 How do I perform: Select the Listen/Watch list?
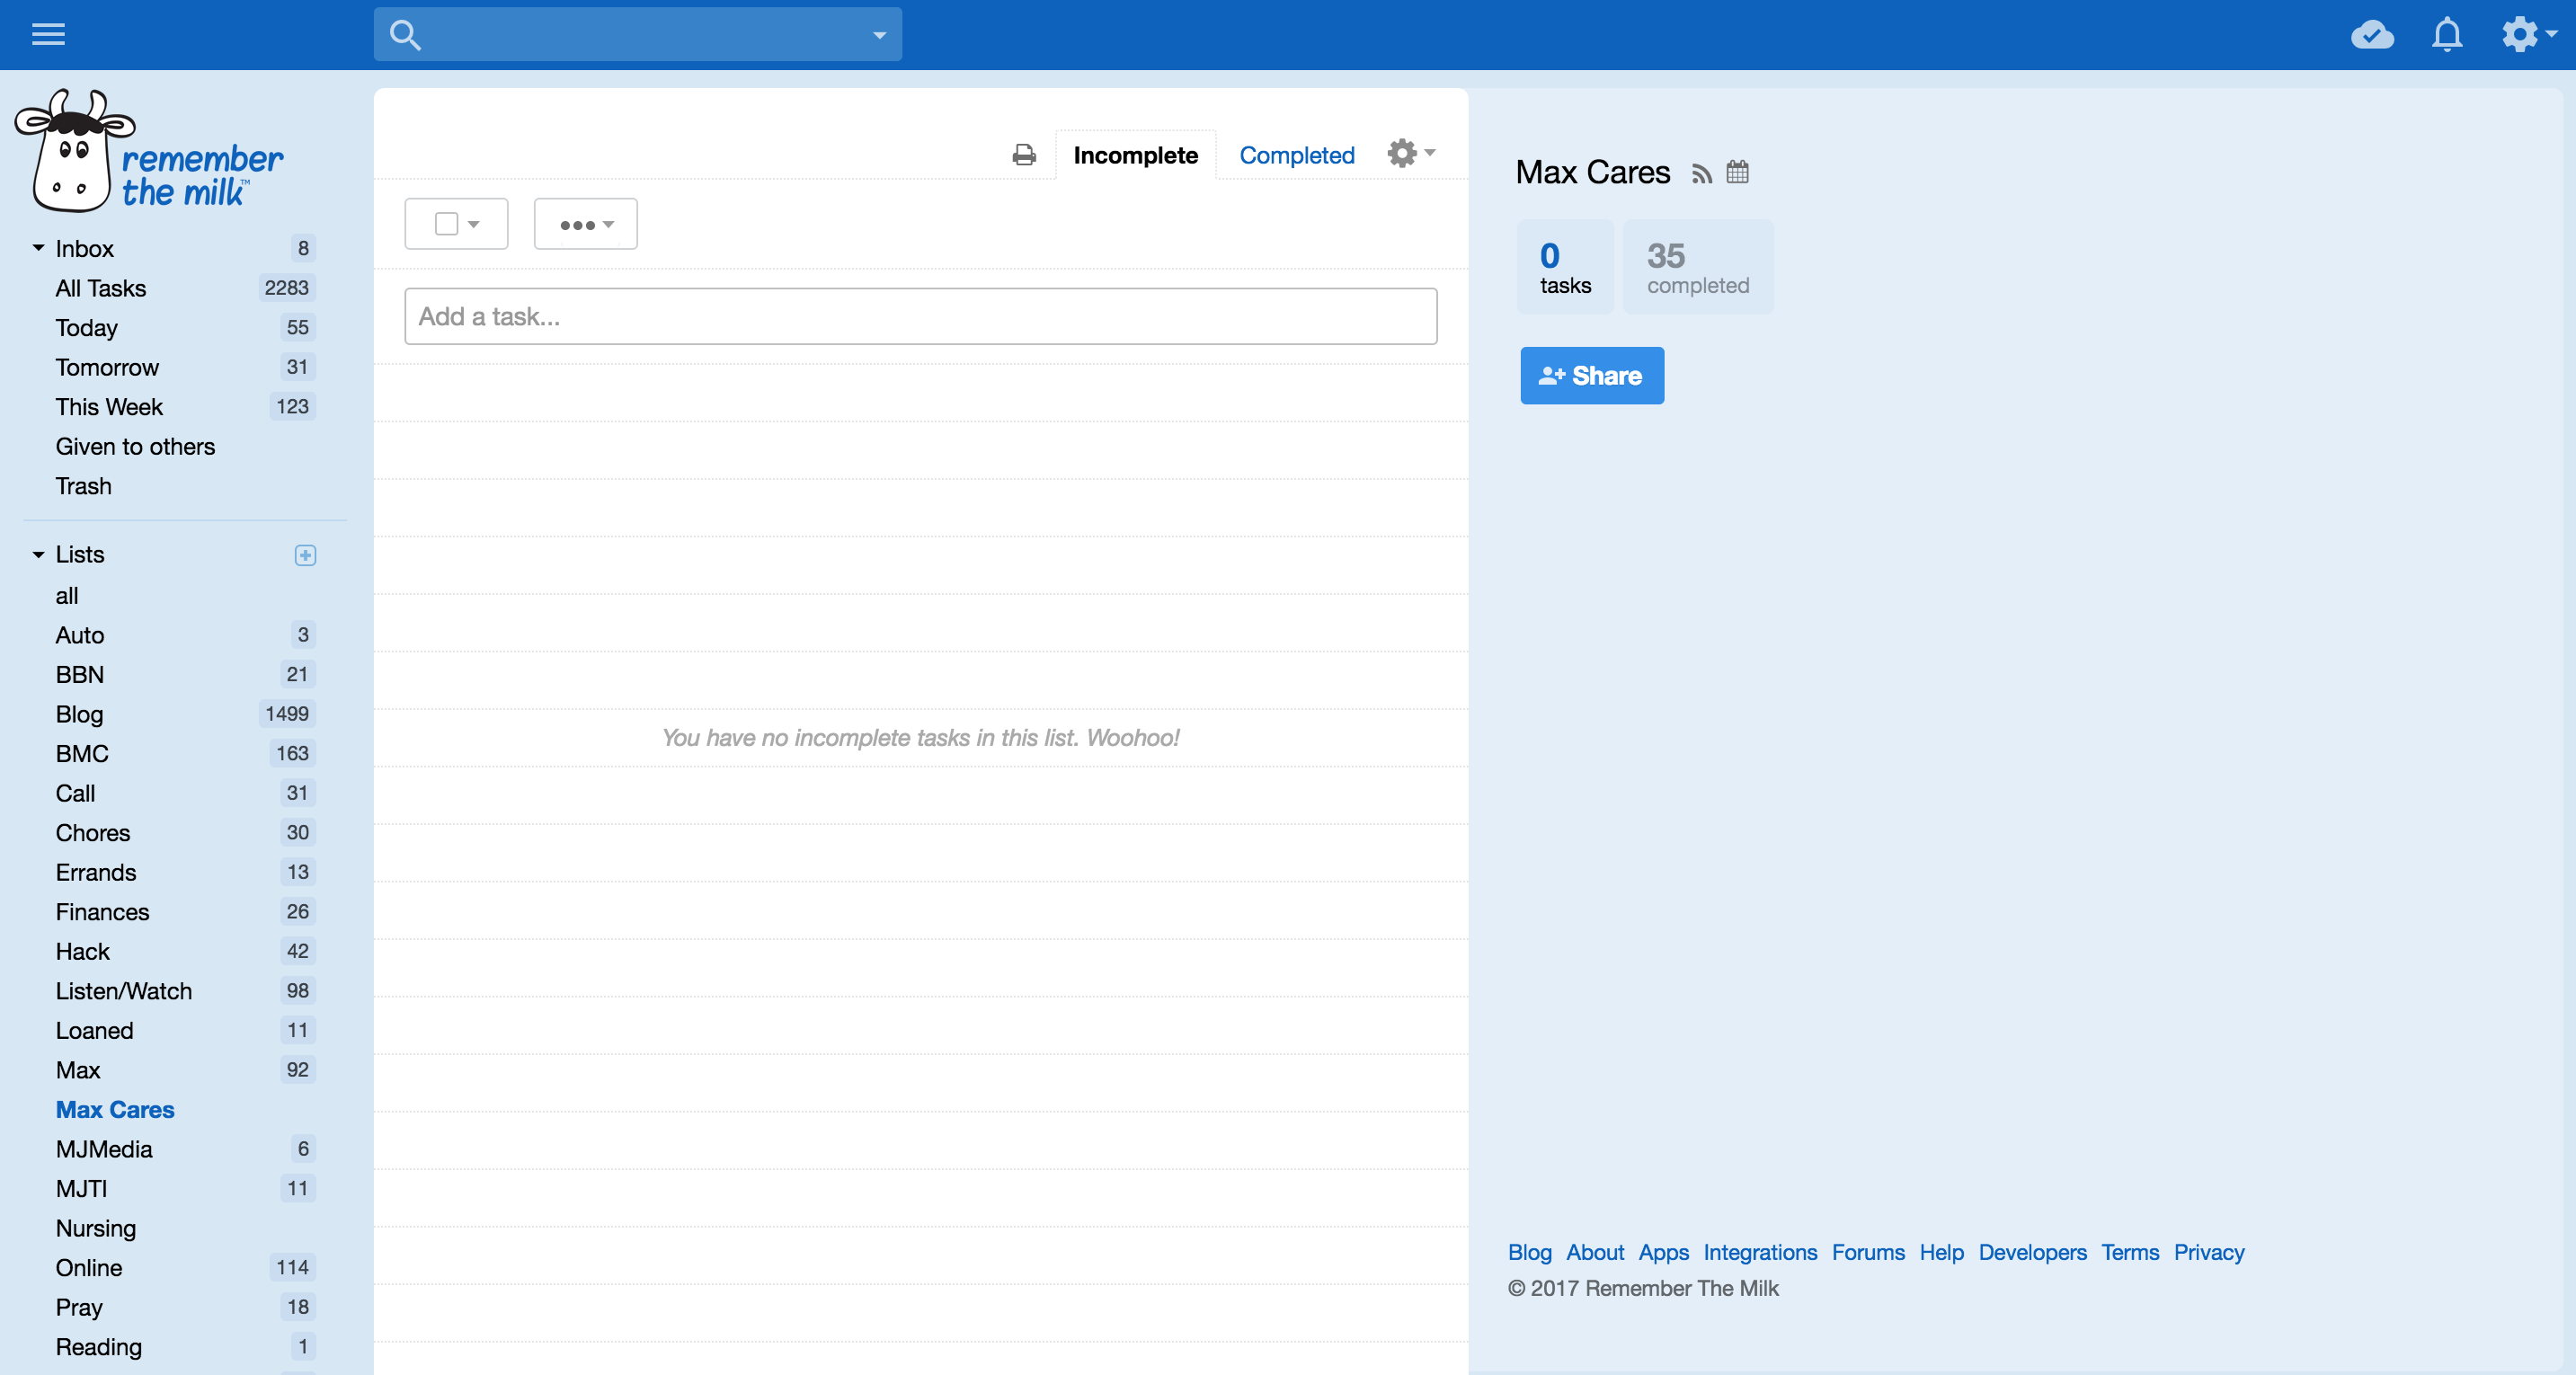(124, 991)
